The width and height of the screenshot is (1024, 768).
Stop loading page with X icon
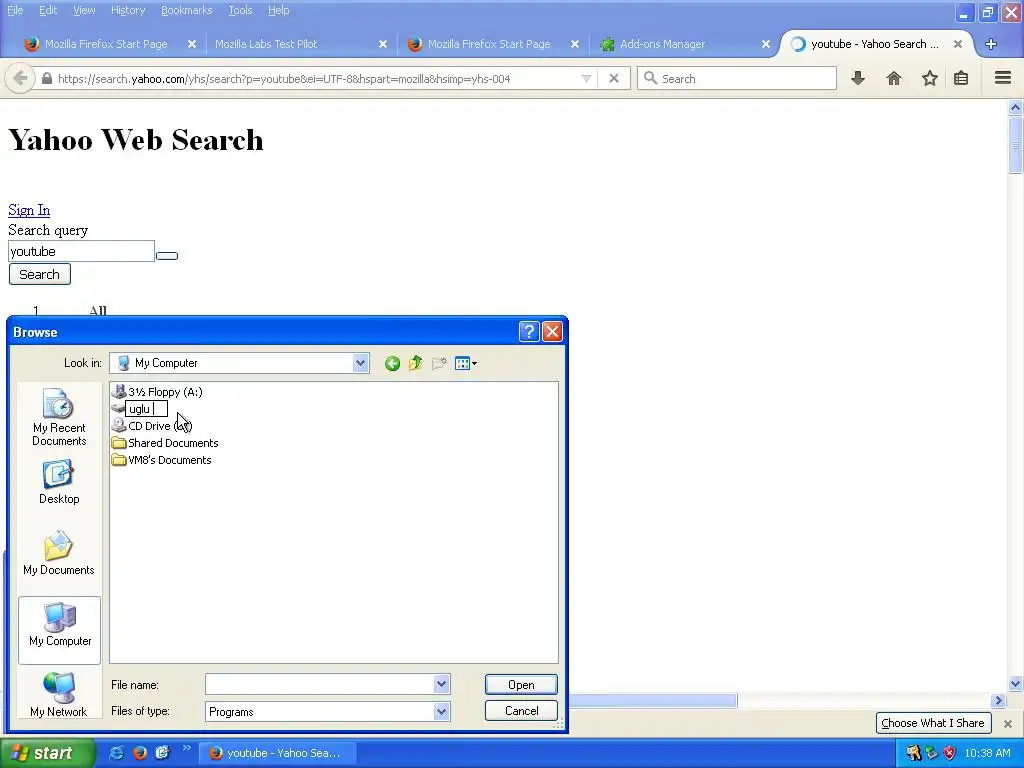[614, 78]
